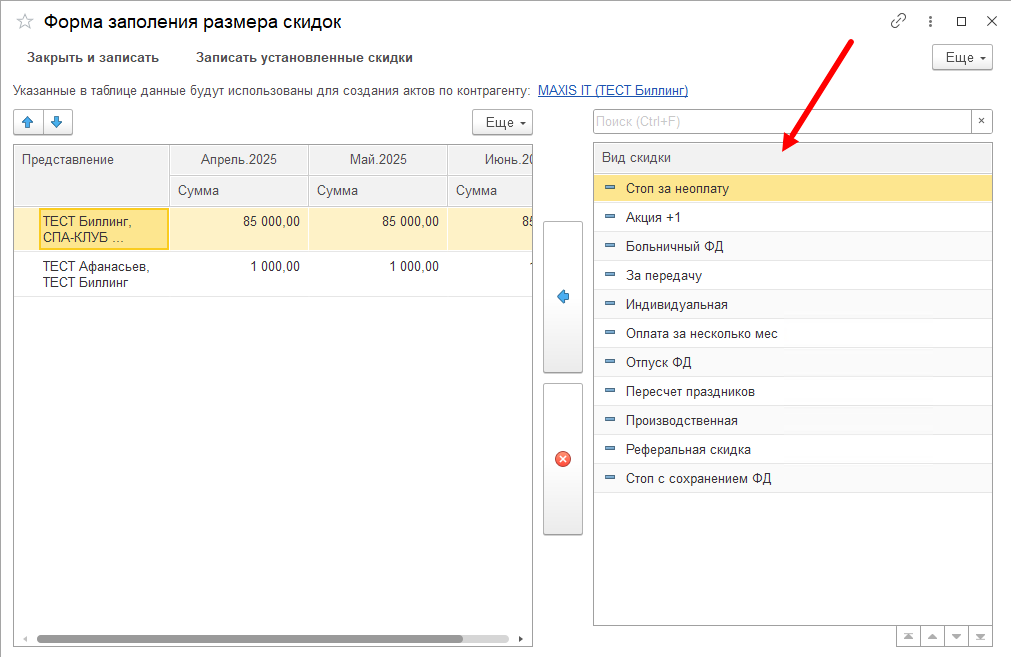Open the table's Еще dropdown menu
Viewport: 1011px width, 657px height.
click(x=502, y=122)
